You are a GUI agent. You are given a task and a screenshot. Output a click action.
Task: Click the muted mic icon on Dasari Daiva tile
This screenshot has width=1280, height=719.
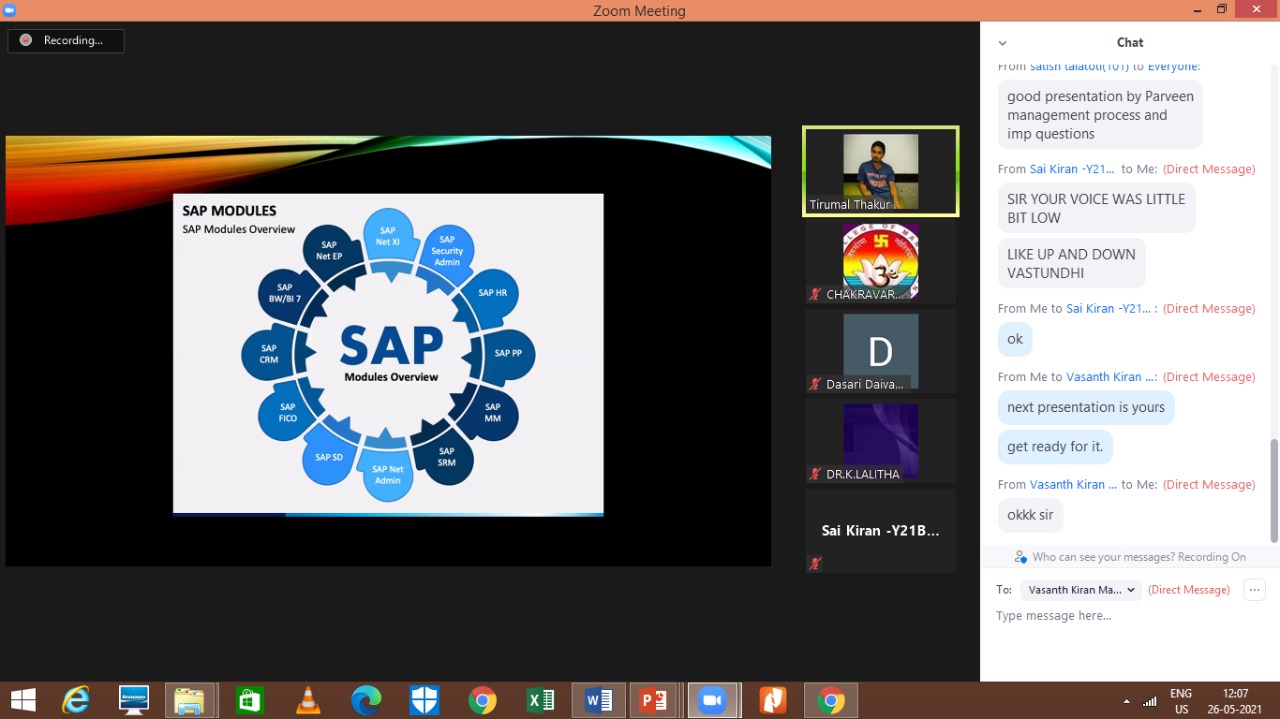point(816,384)
